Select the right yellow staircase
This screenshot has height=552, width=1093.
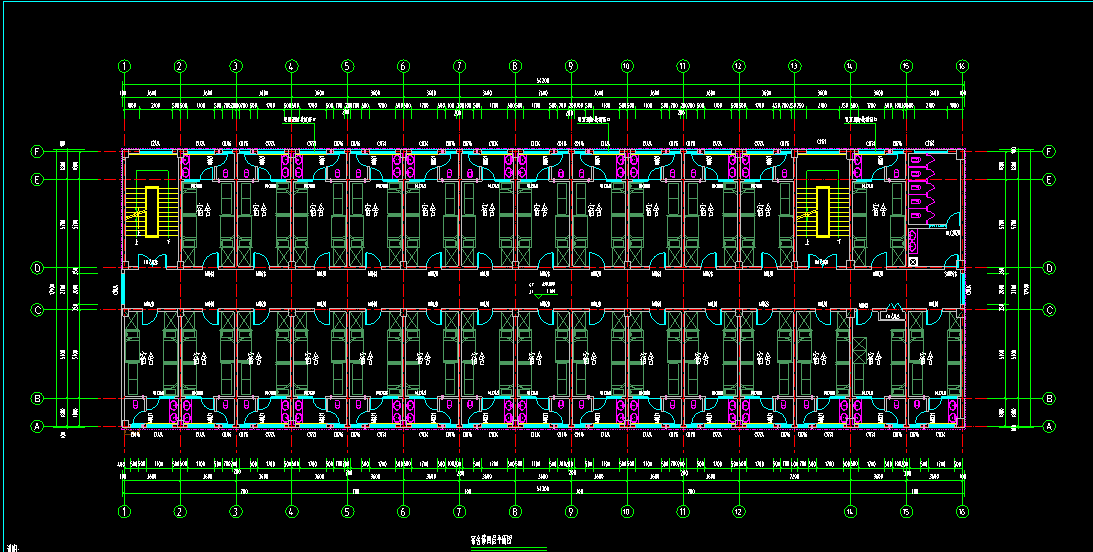pyautogui.click(x=823, y=211)
